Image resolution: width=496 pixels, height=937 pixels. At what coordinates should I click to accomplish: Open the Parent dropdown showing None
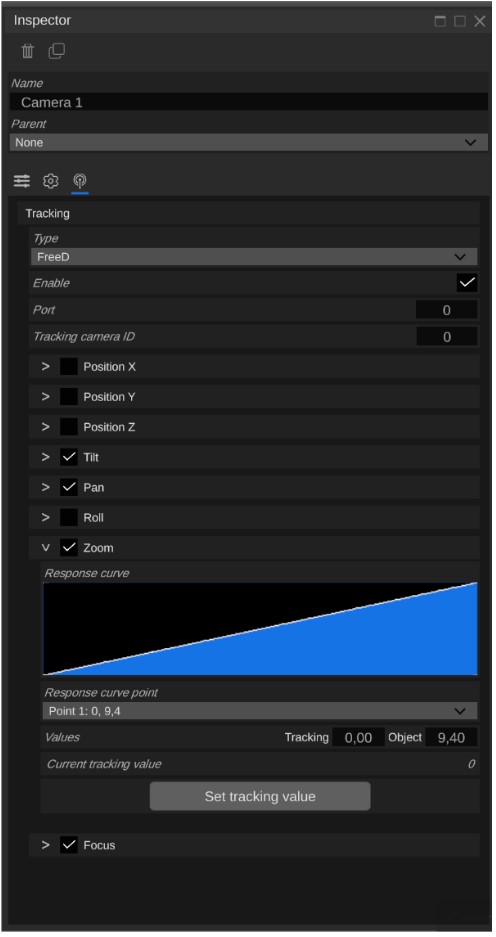point(249,143)
